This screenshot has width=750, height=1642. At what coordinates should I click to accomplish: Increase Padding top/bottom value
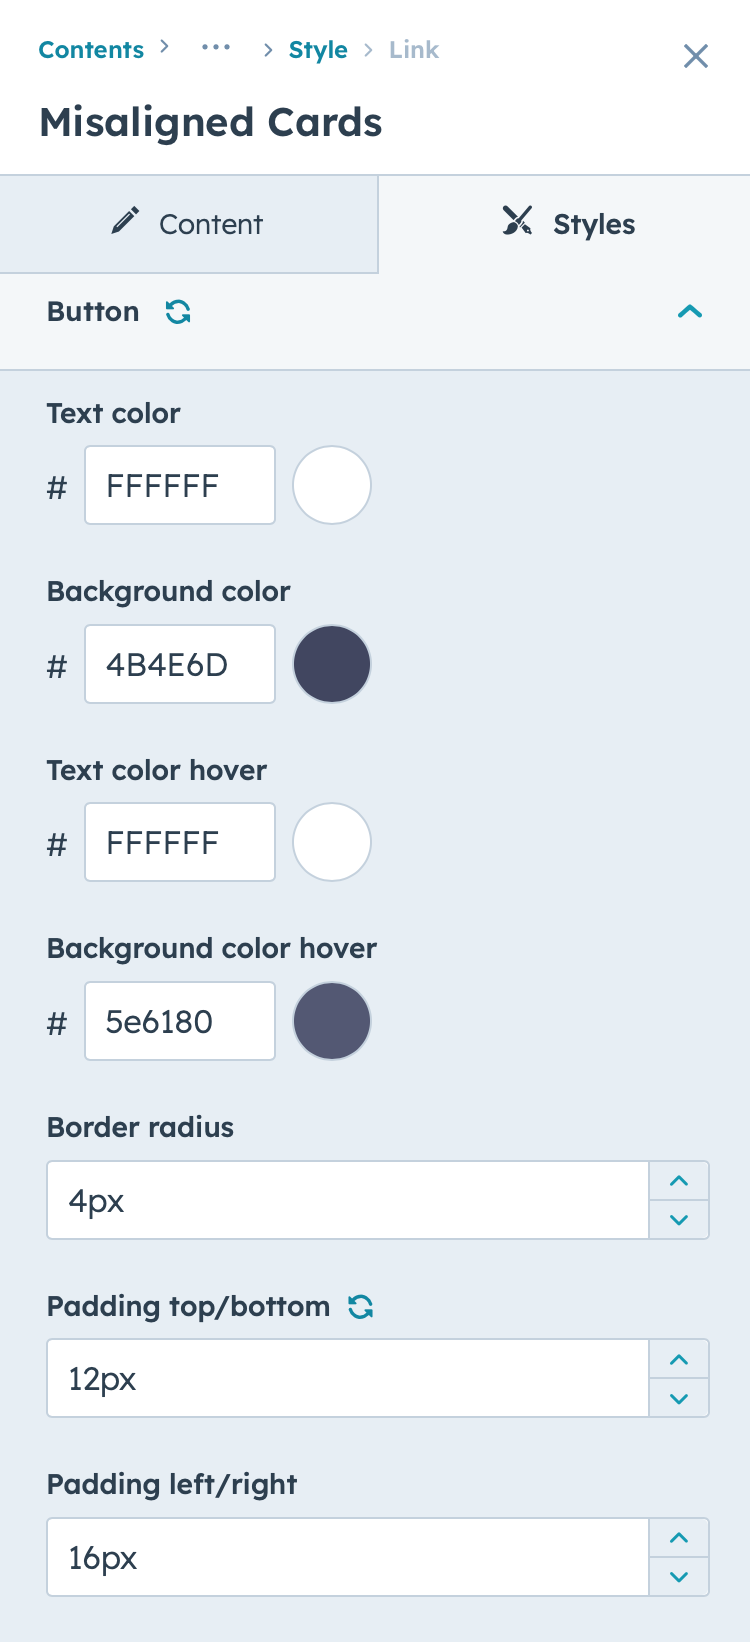679,1359
